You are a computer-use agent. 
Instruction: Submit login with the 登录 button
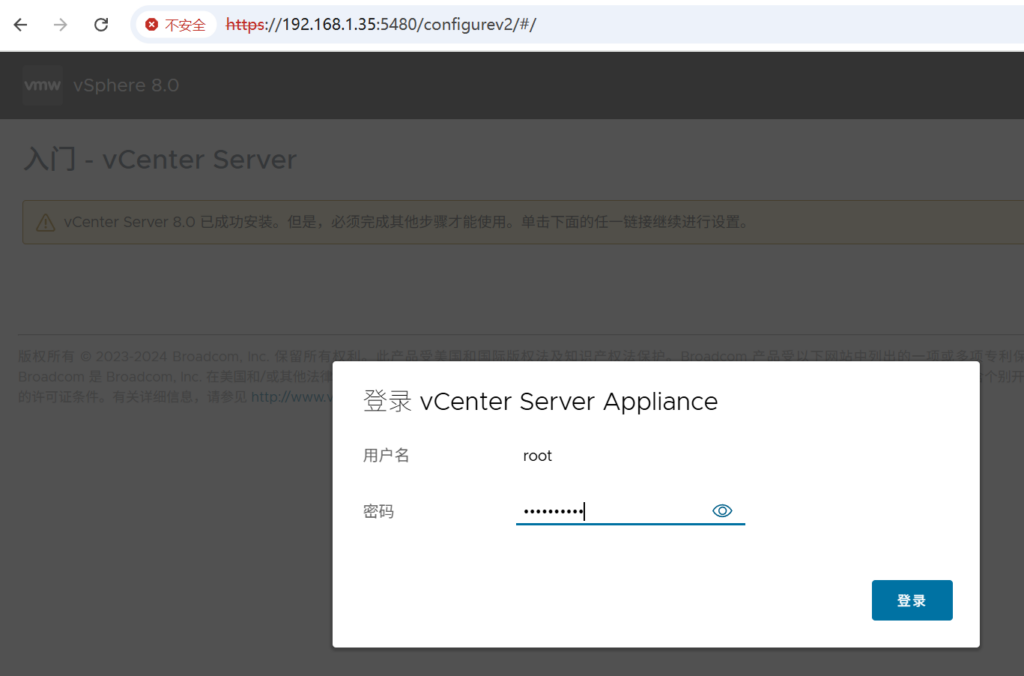point(912,600)
